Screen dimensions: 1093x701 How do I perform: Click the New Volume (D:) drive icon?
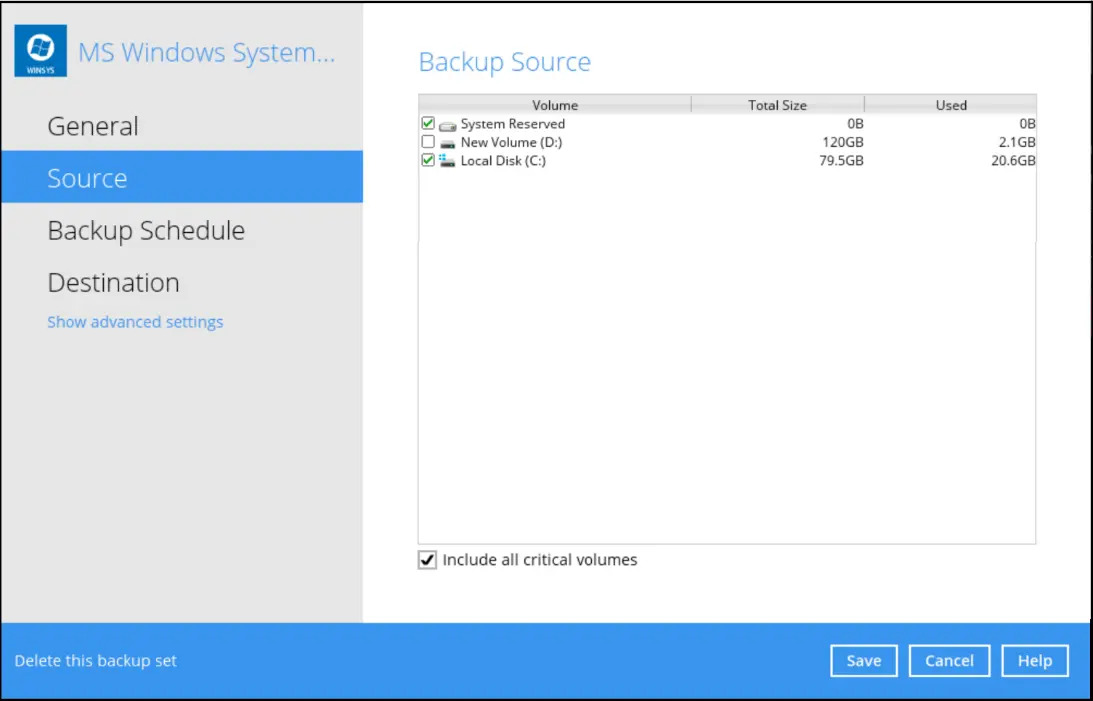[x=447, y=143]
